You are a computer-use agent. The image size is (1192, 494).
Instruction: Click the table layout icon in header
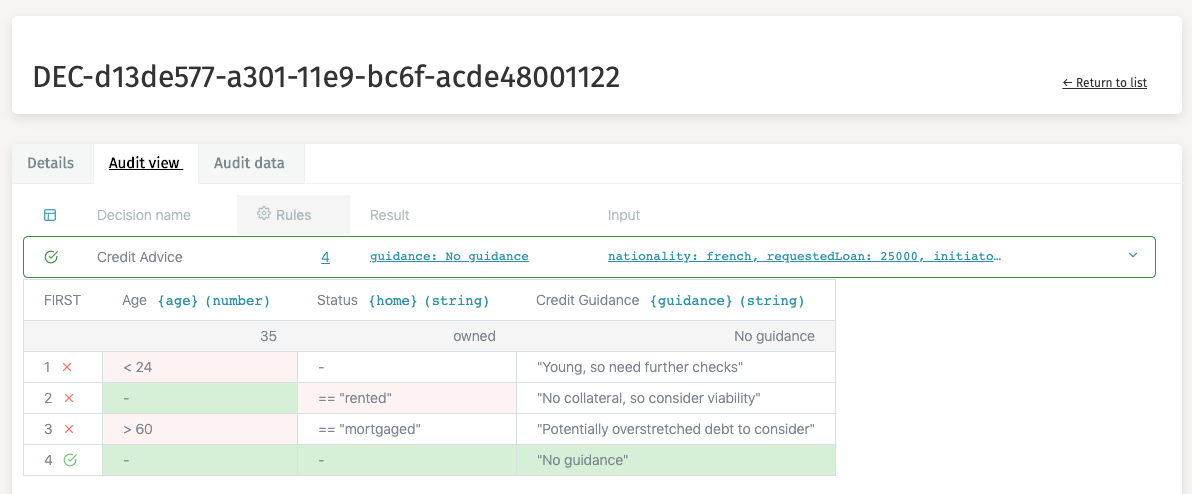50,215
